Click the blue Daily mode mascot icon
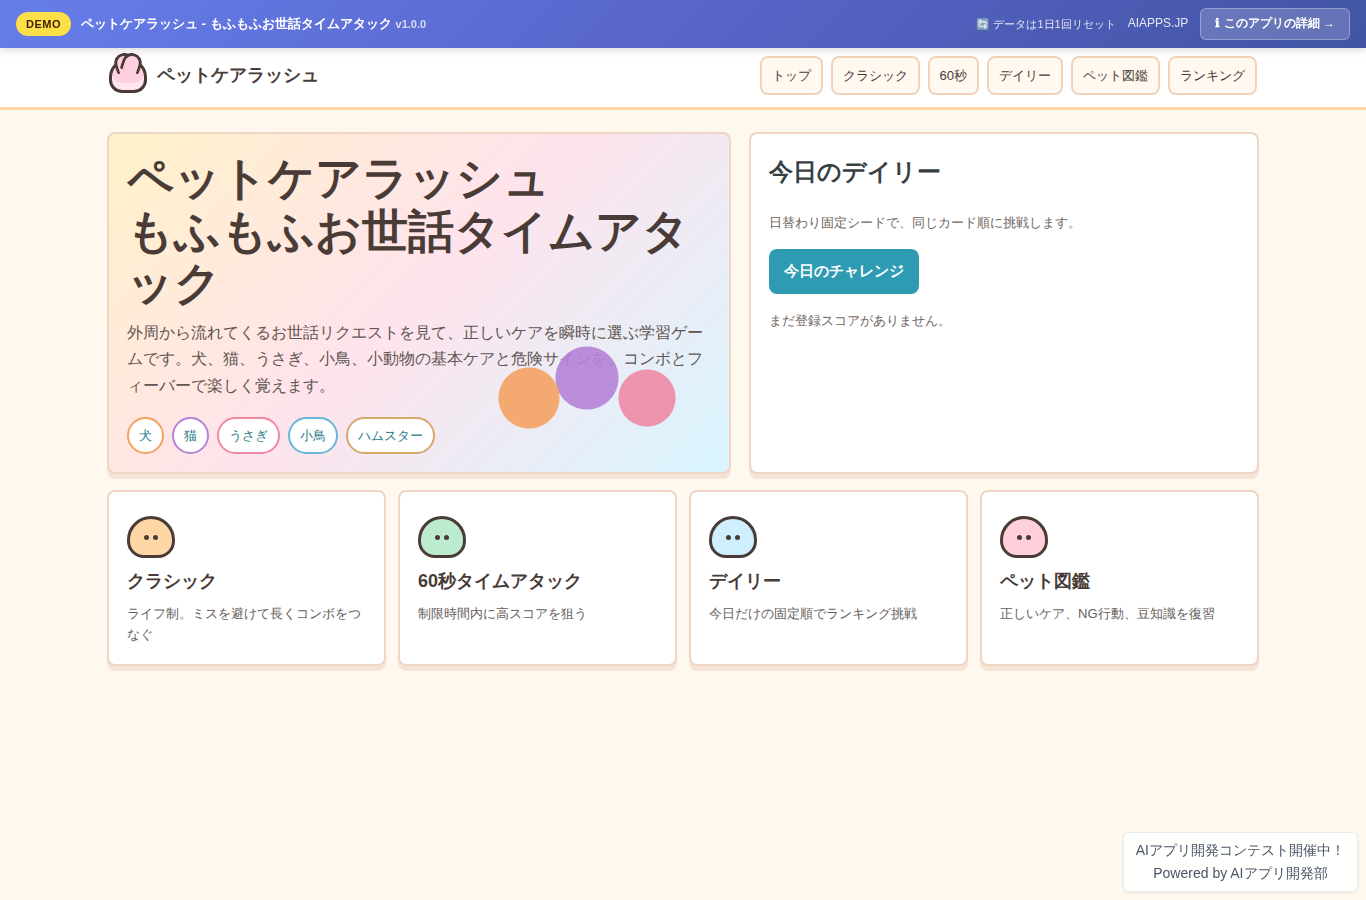 [x=733, y=537]
